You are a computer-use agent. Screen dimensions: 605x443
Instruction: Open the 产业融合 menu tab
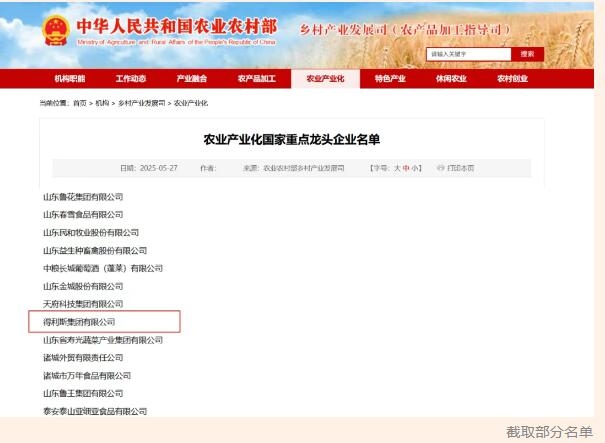pos(192,79)
